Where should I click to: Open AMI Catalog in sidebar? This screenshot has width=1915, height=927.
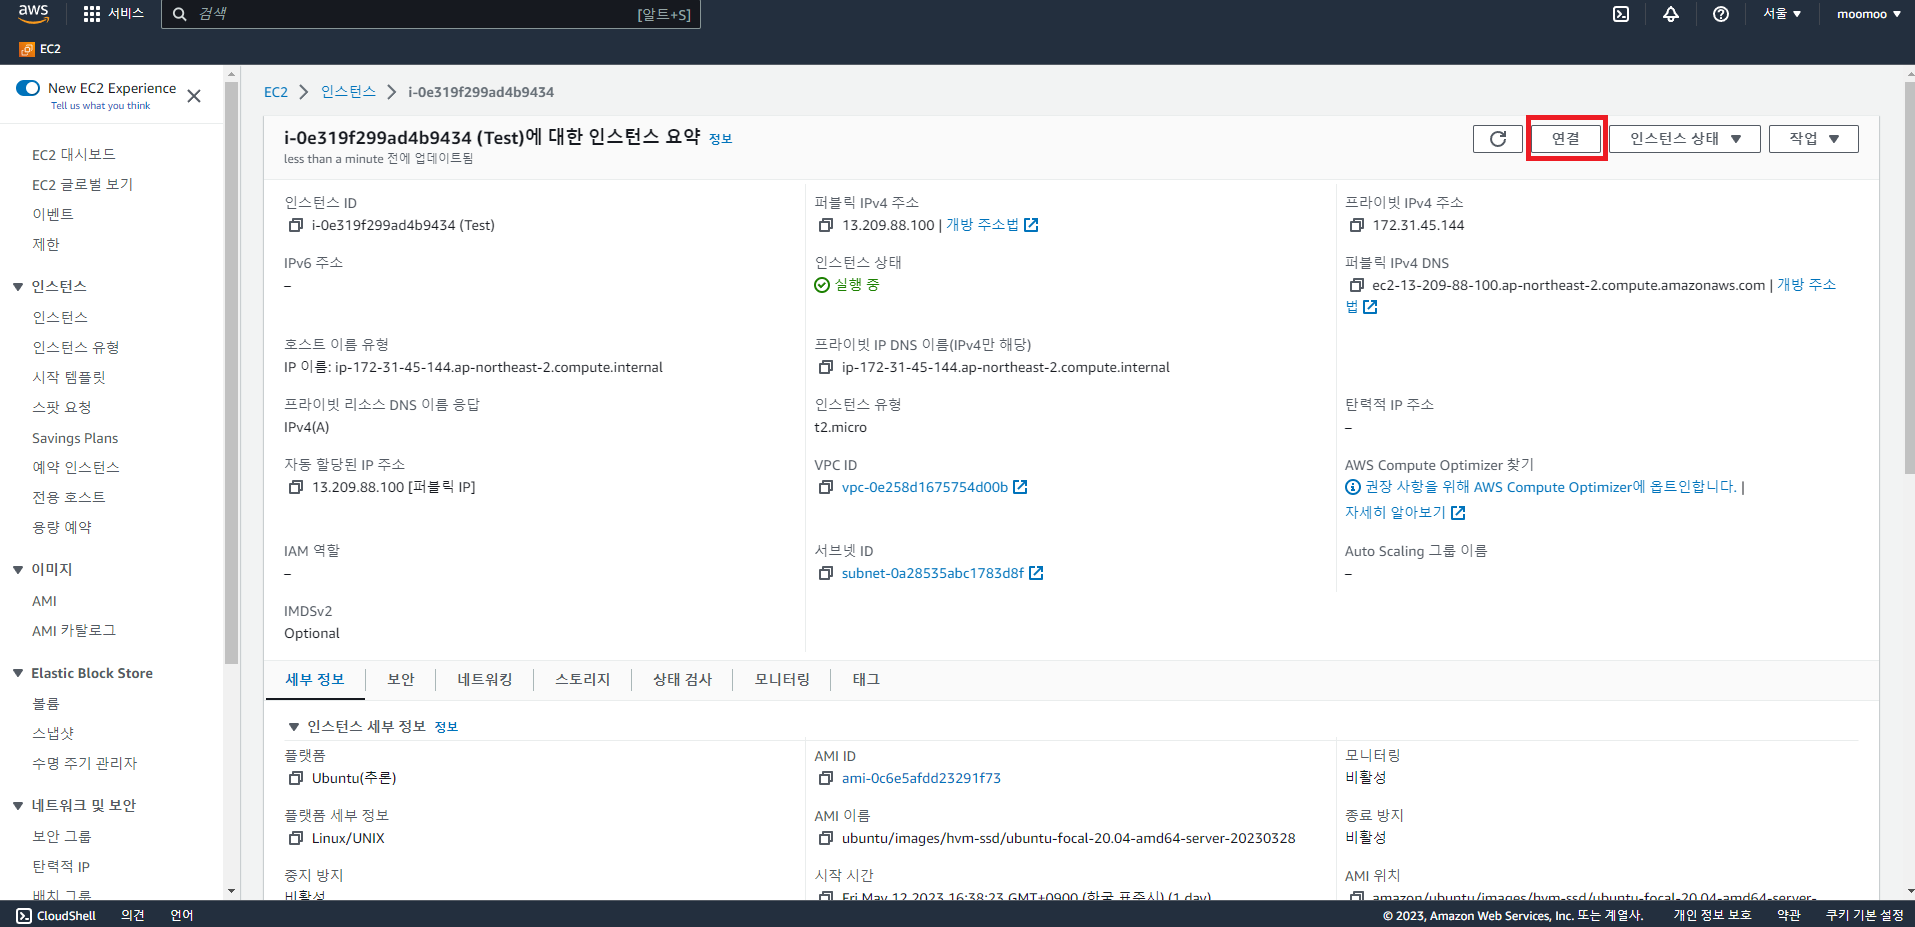click(x=74, y=631)
